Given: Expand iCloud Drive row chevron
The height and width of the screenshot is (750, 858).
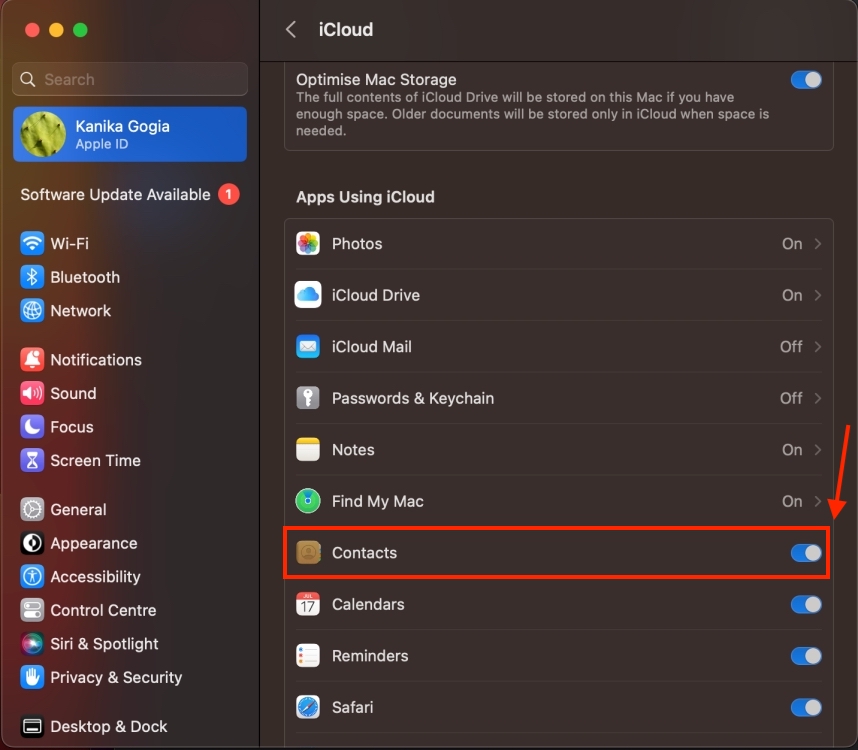Looking at the screenshot, I should [818, 295].
